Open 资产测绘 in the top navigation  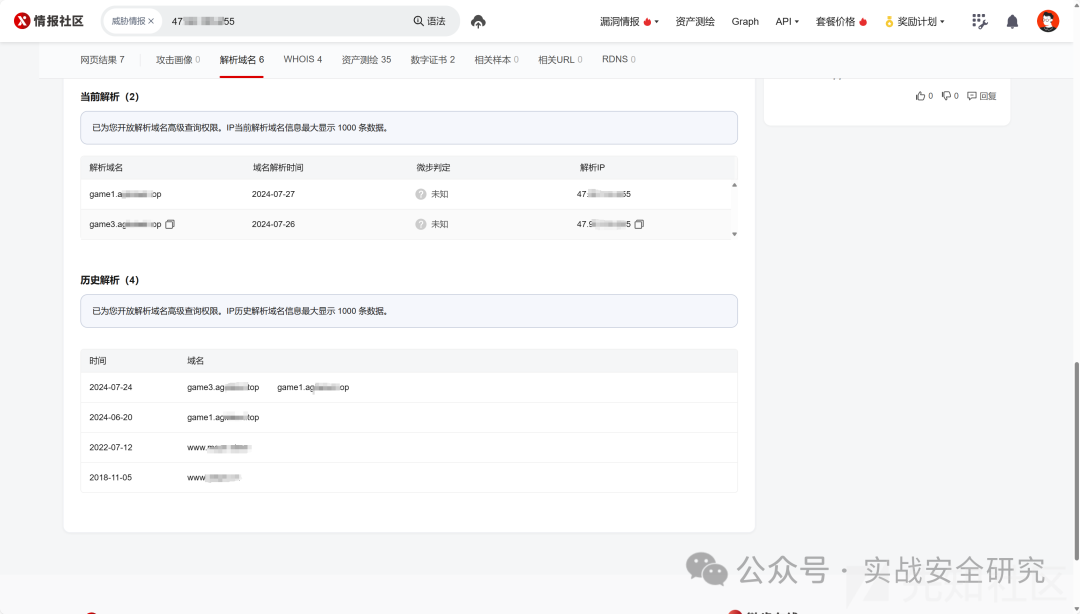pos(695,21)
